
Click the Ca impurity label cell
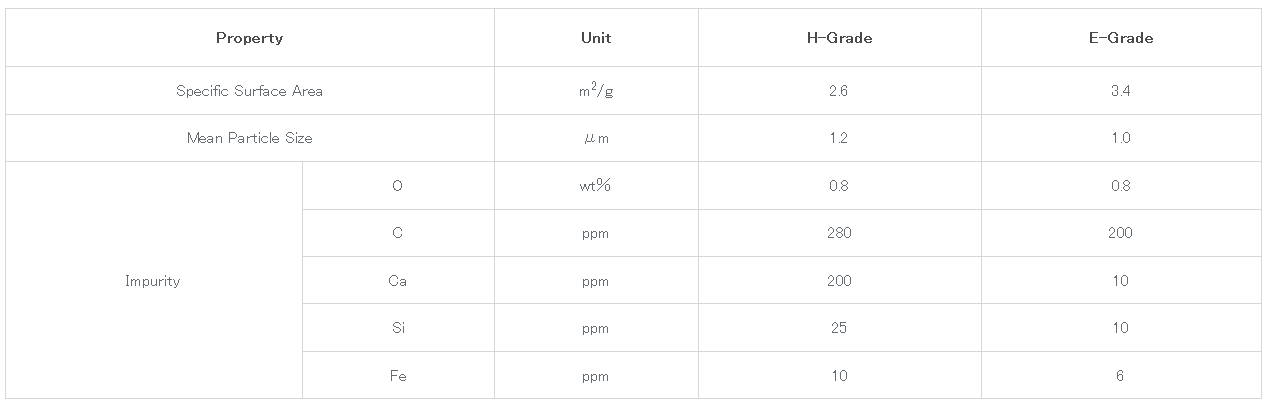398,281
